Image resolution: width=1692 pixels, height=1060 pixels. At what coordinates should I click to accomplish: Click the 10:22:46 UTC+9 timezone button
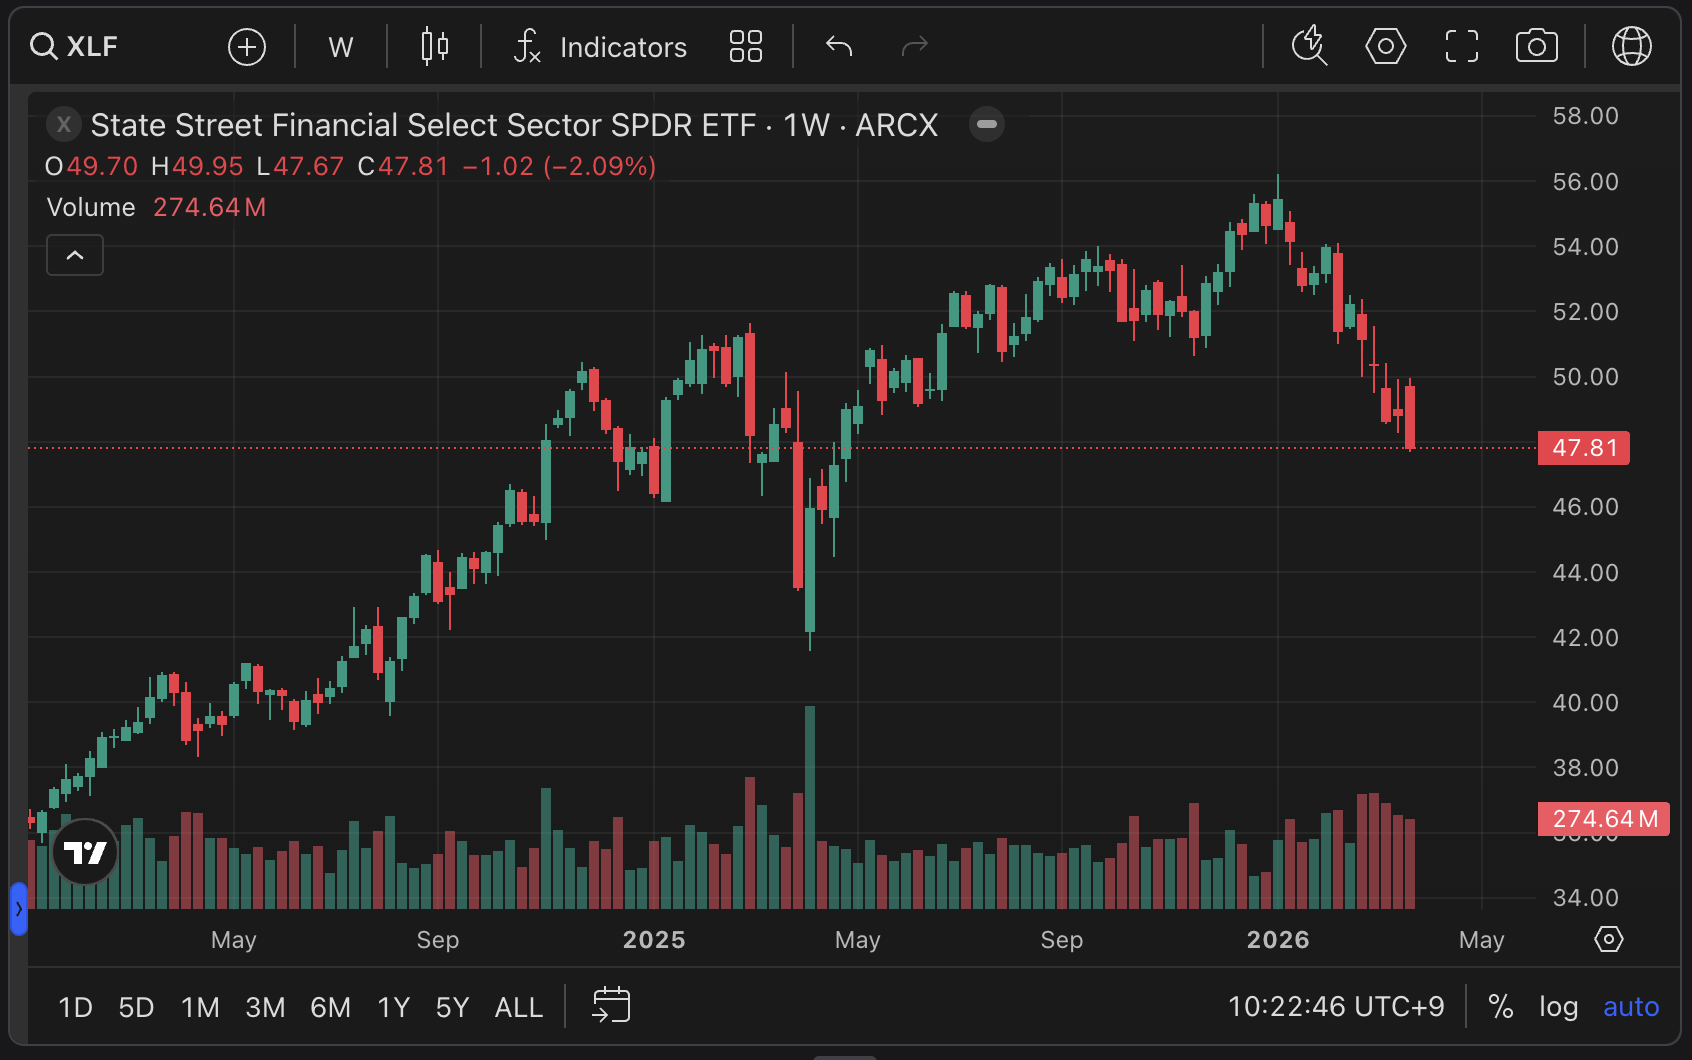pyautogui.click(x=1336, y=1007)
